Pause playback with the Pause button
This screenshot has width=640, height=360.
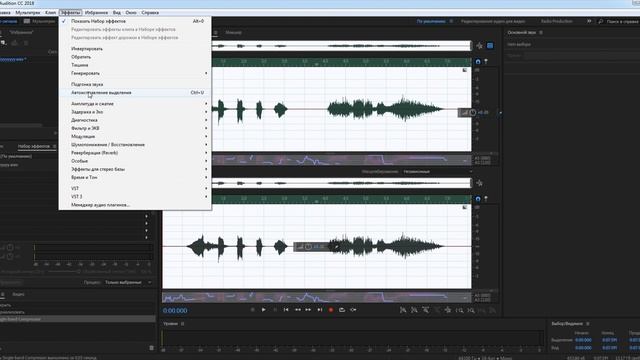pyautogui.click(x=275, y=310)
